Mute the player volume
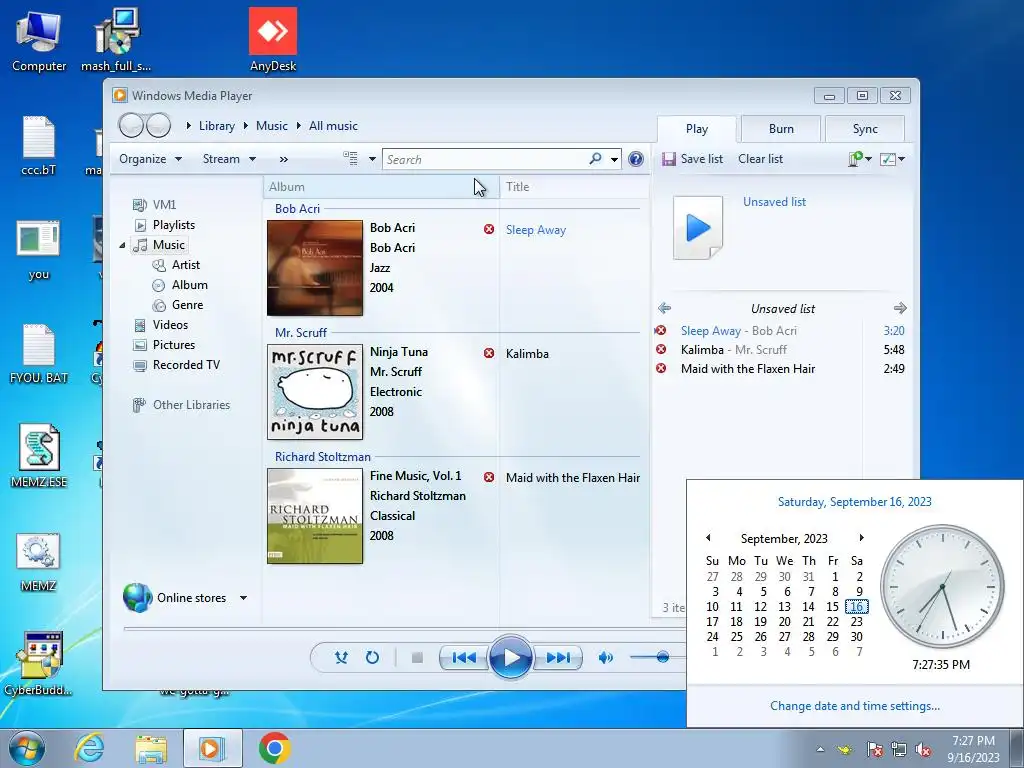 (x=605, y=658)
